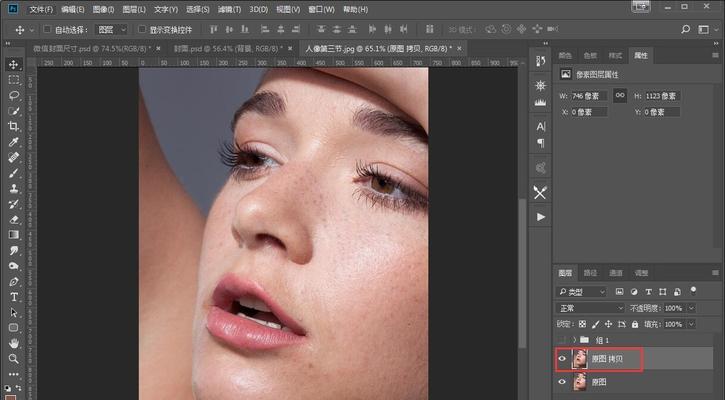Filter layers by pixel layer icon

620,292
